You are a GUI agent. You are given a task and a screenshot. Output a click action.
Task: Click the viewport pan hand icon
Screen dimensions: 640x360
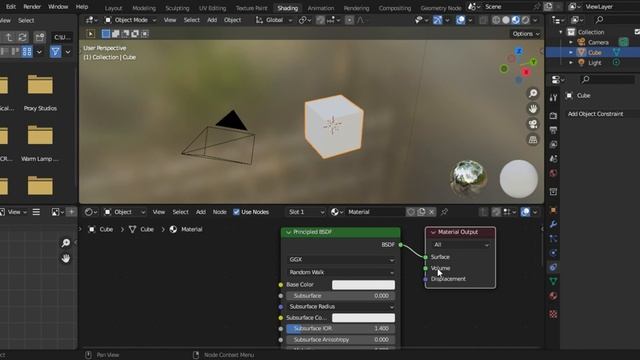tap(533, 109)
